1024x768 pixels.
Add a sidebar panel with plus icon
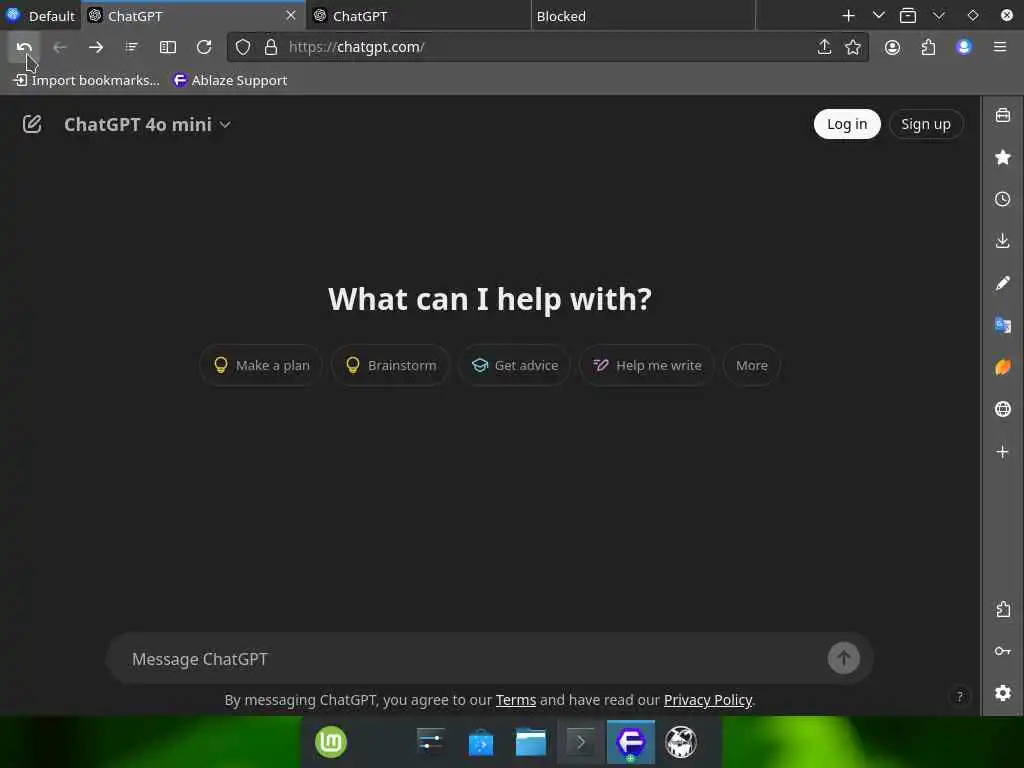tap(1002, 451)
